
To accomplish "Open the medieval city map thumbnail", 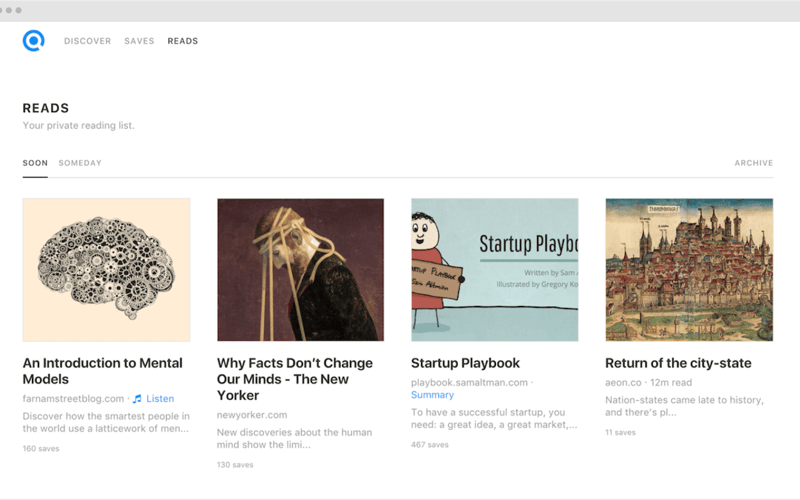I will [x=689, y=269].
